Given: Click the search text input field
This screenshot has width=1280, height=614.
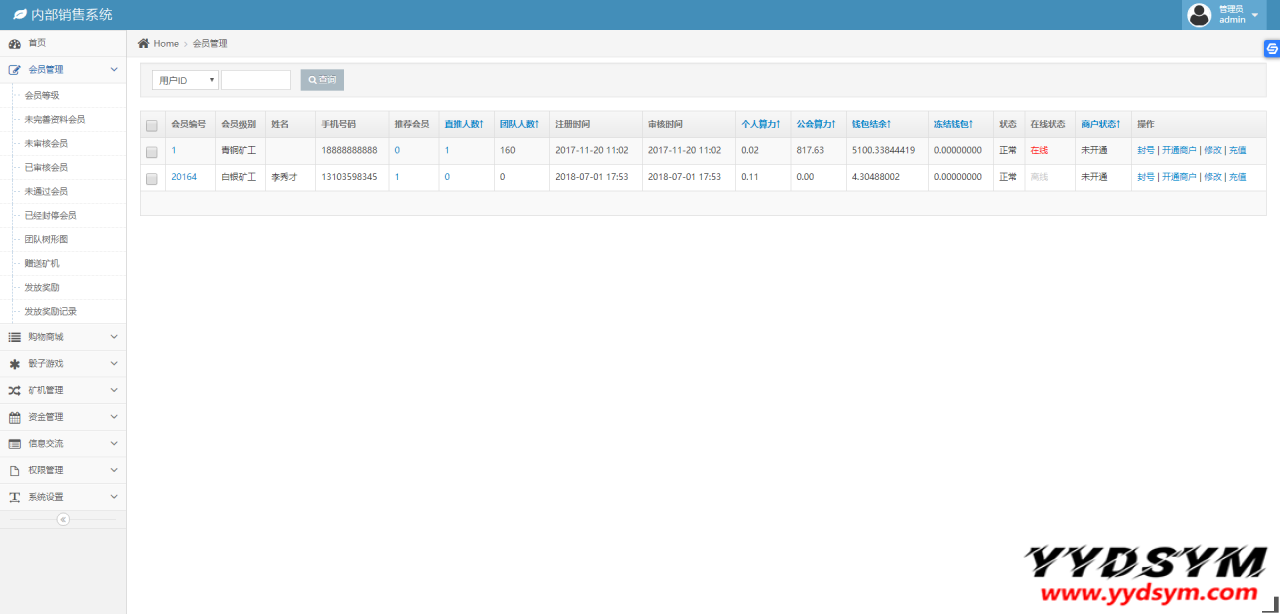Looking at the screenshot, I should tap(256, 80).
